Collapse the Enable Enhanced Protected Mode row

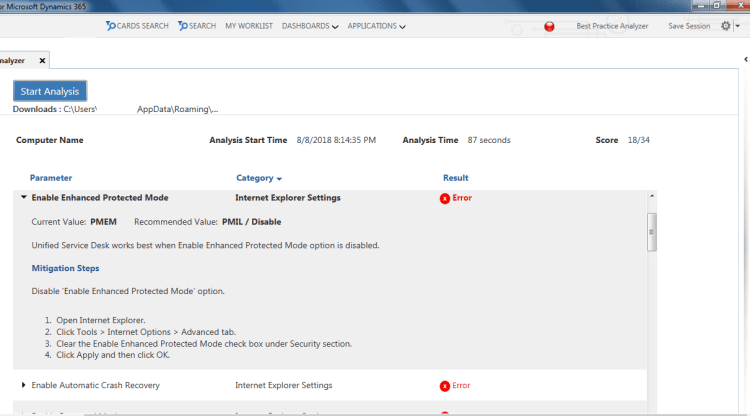coord(23,197)
